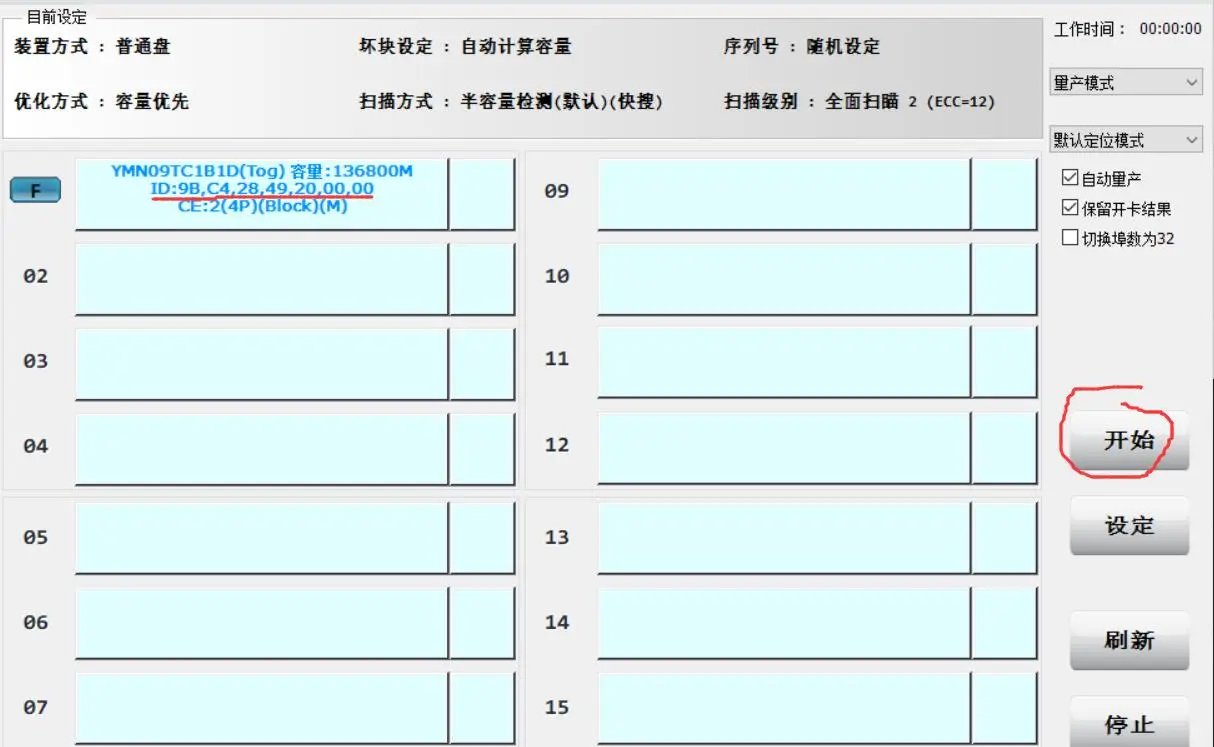
Task: Click status box beside port 10
Action: (x=1004, y=279)
